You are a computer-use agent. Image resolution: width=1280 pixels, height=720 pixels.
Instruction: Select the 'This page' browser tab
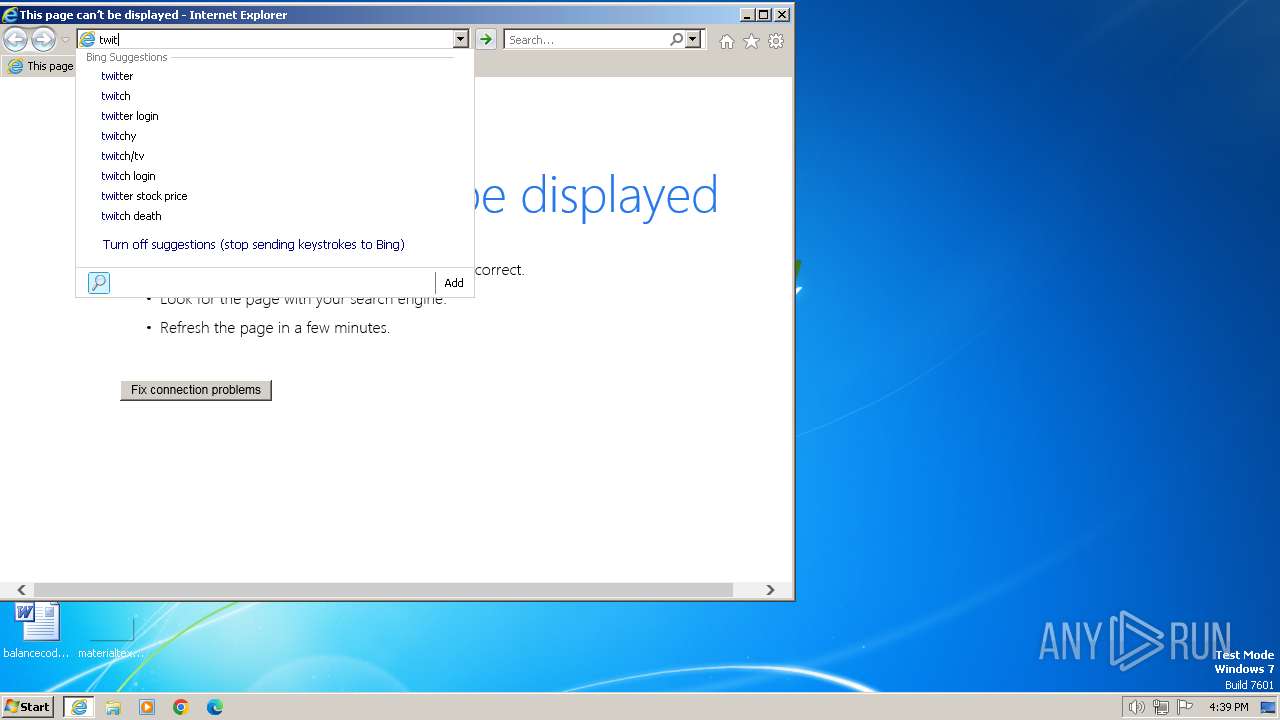coord(40,66)
